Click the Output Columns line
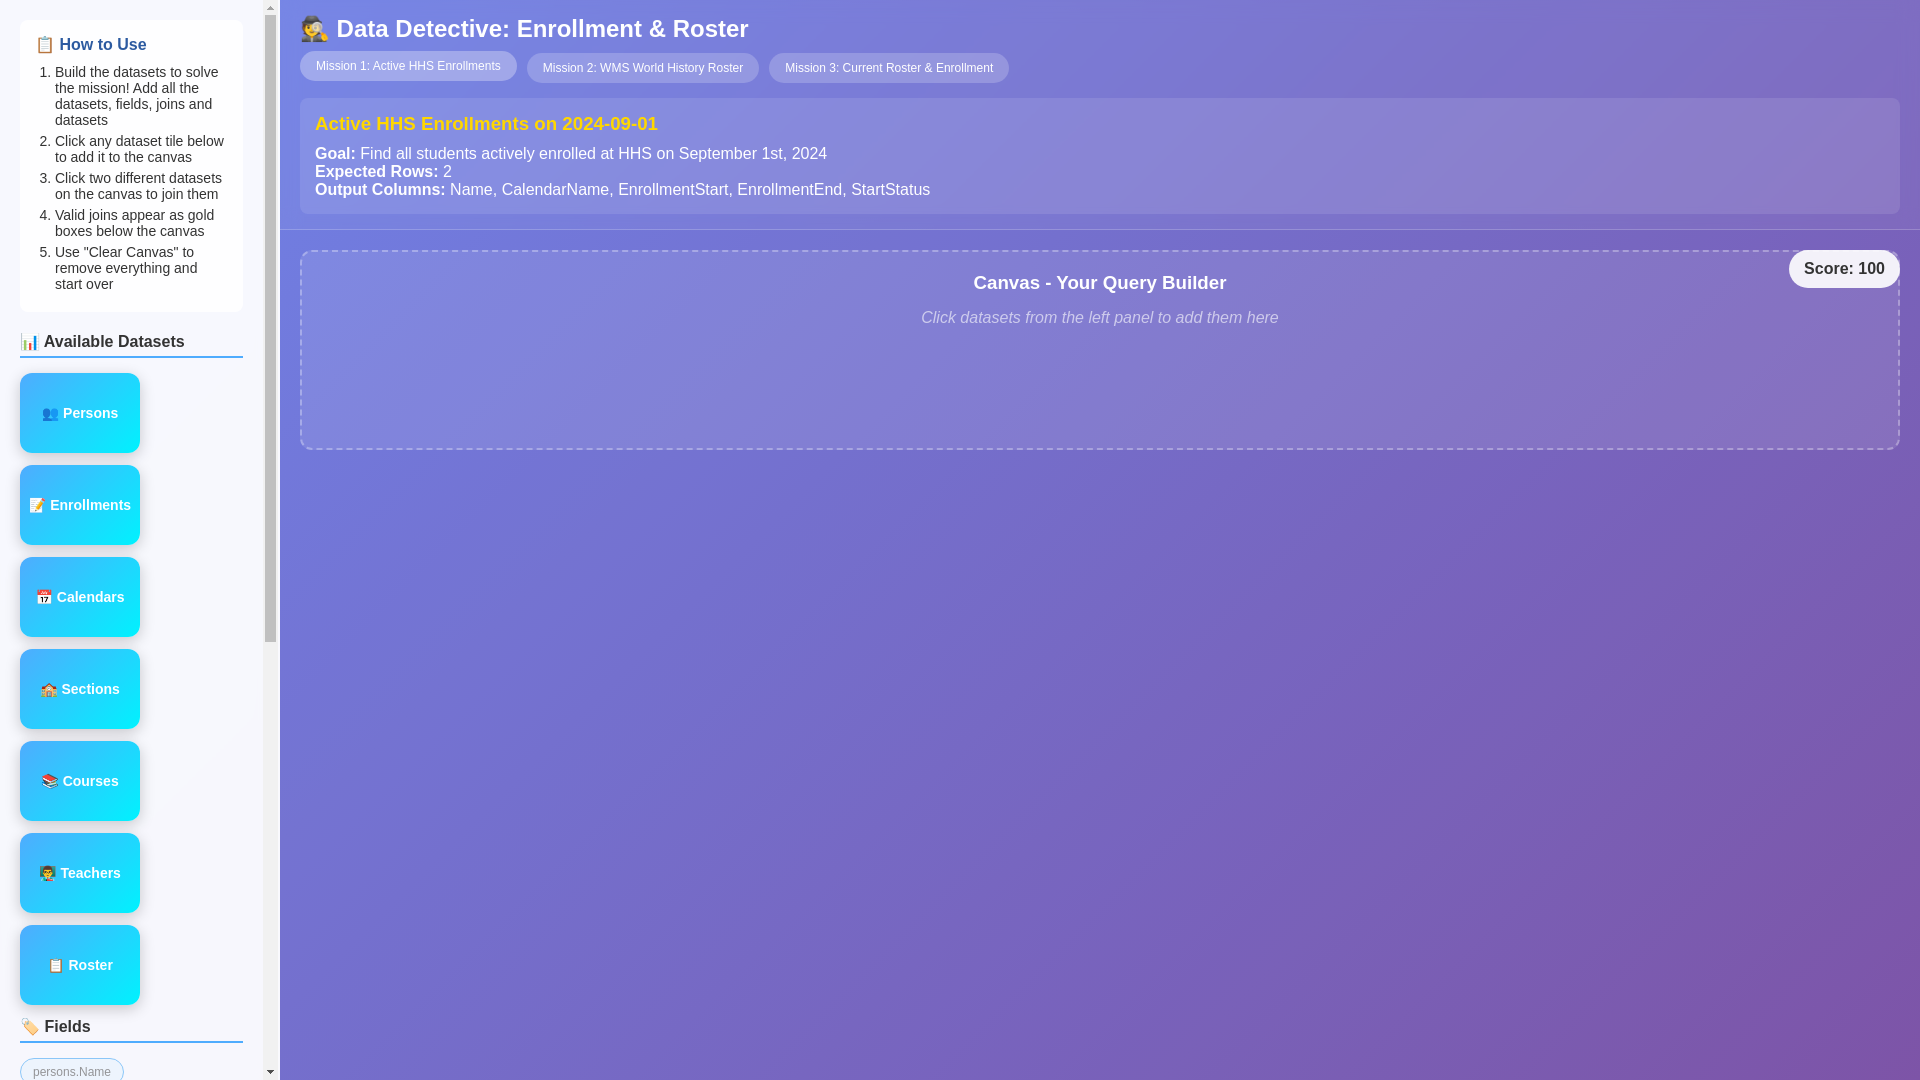This screenshot has height=1080, width=1920. (622, 190)
